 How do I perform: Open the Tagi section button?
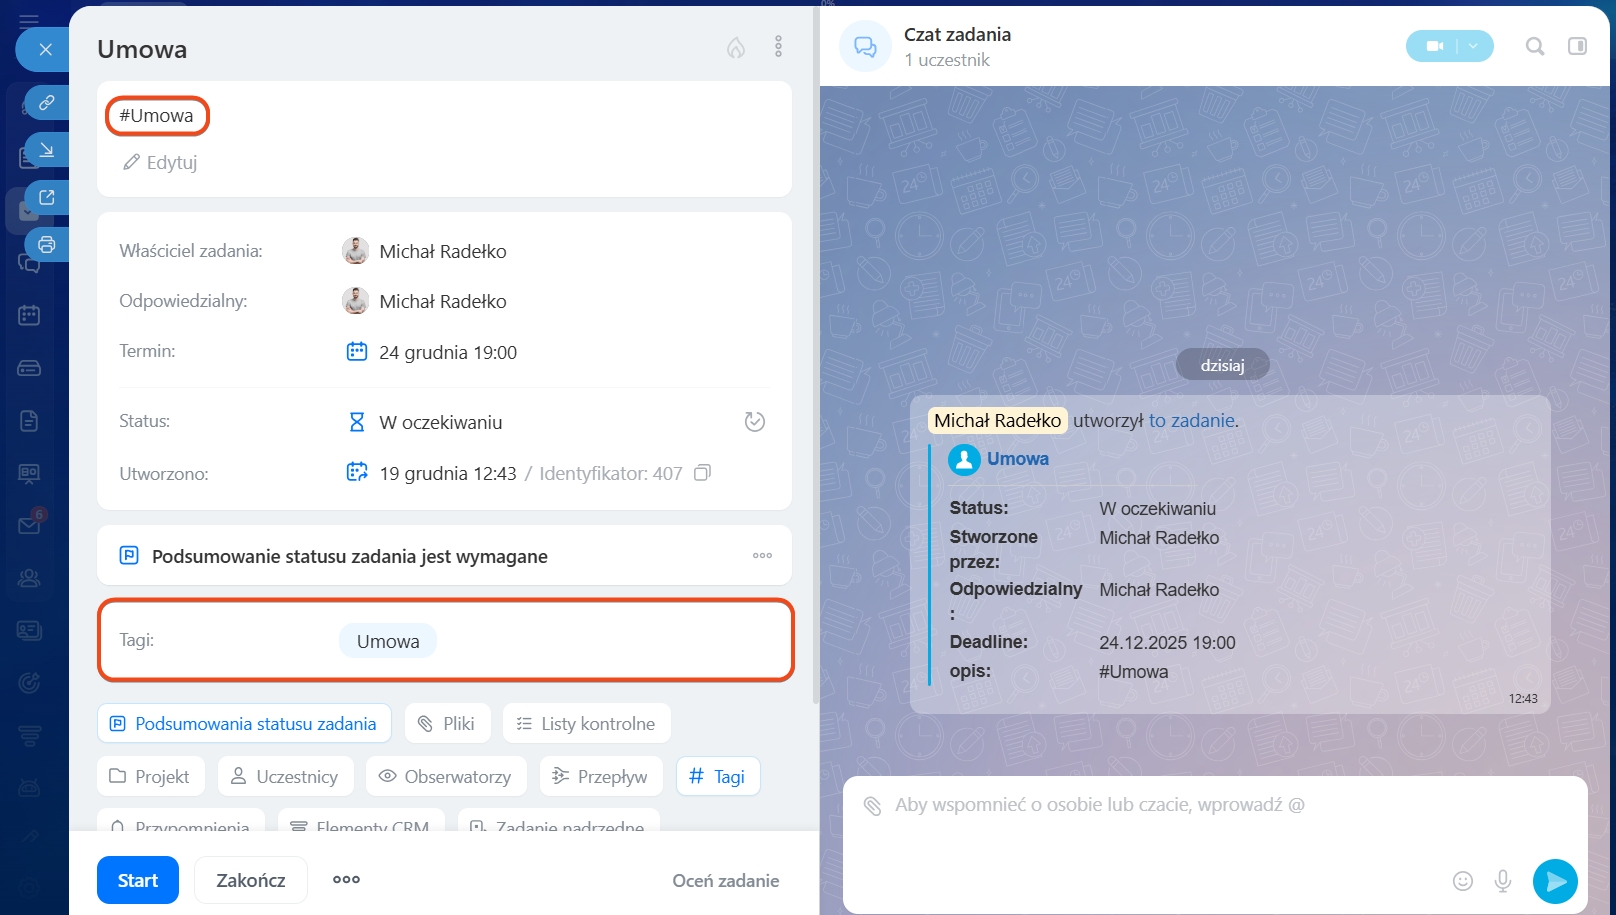coord(718,776)
